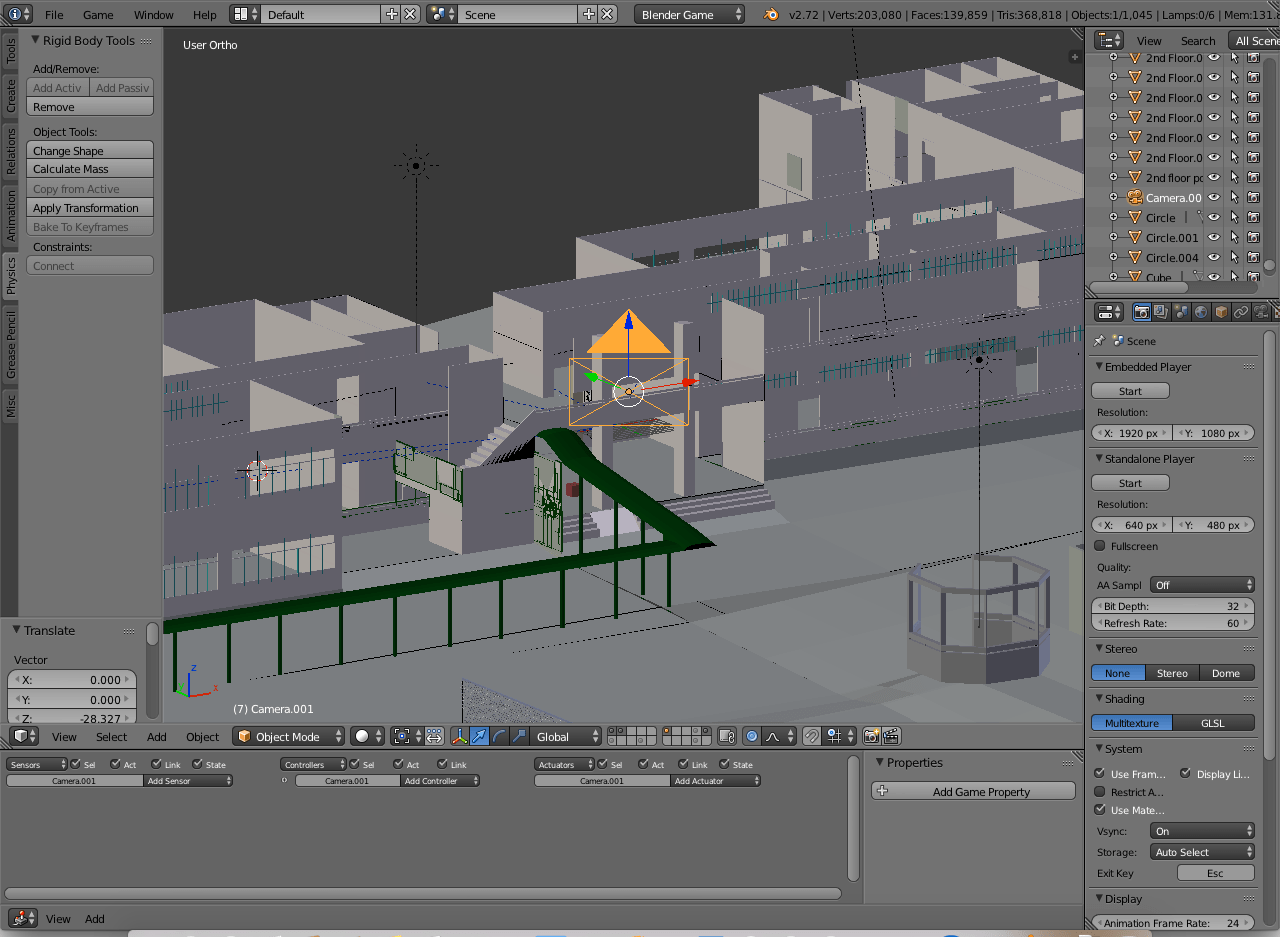
Task: Switch to the Physics tool shelf tab
Action: [x=11, y=275]
